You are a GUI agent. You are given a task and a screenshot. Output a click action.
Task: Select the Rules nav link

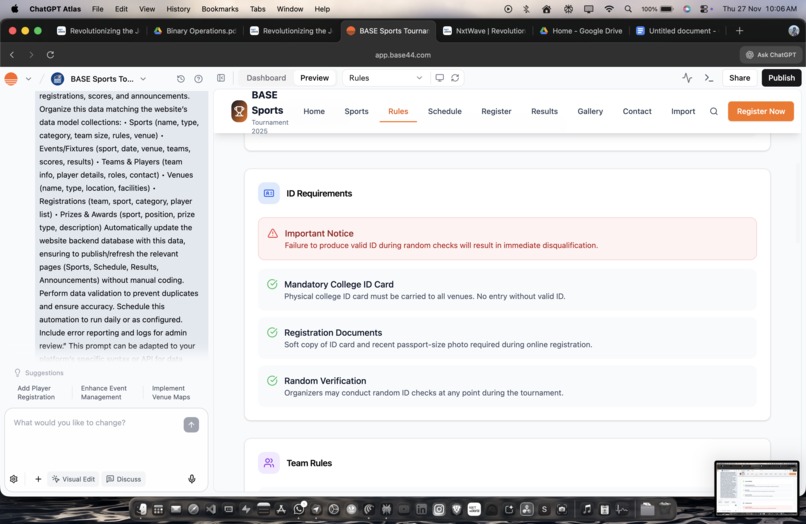click(398, 111)
